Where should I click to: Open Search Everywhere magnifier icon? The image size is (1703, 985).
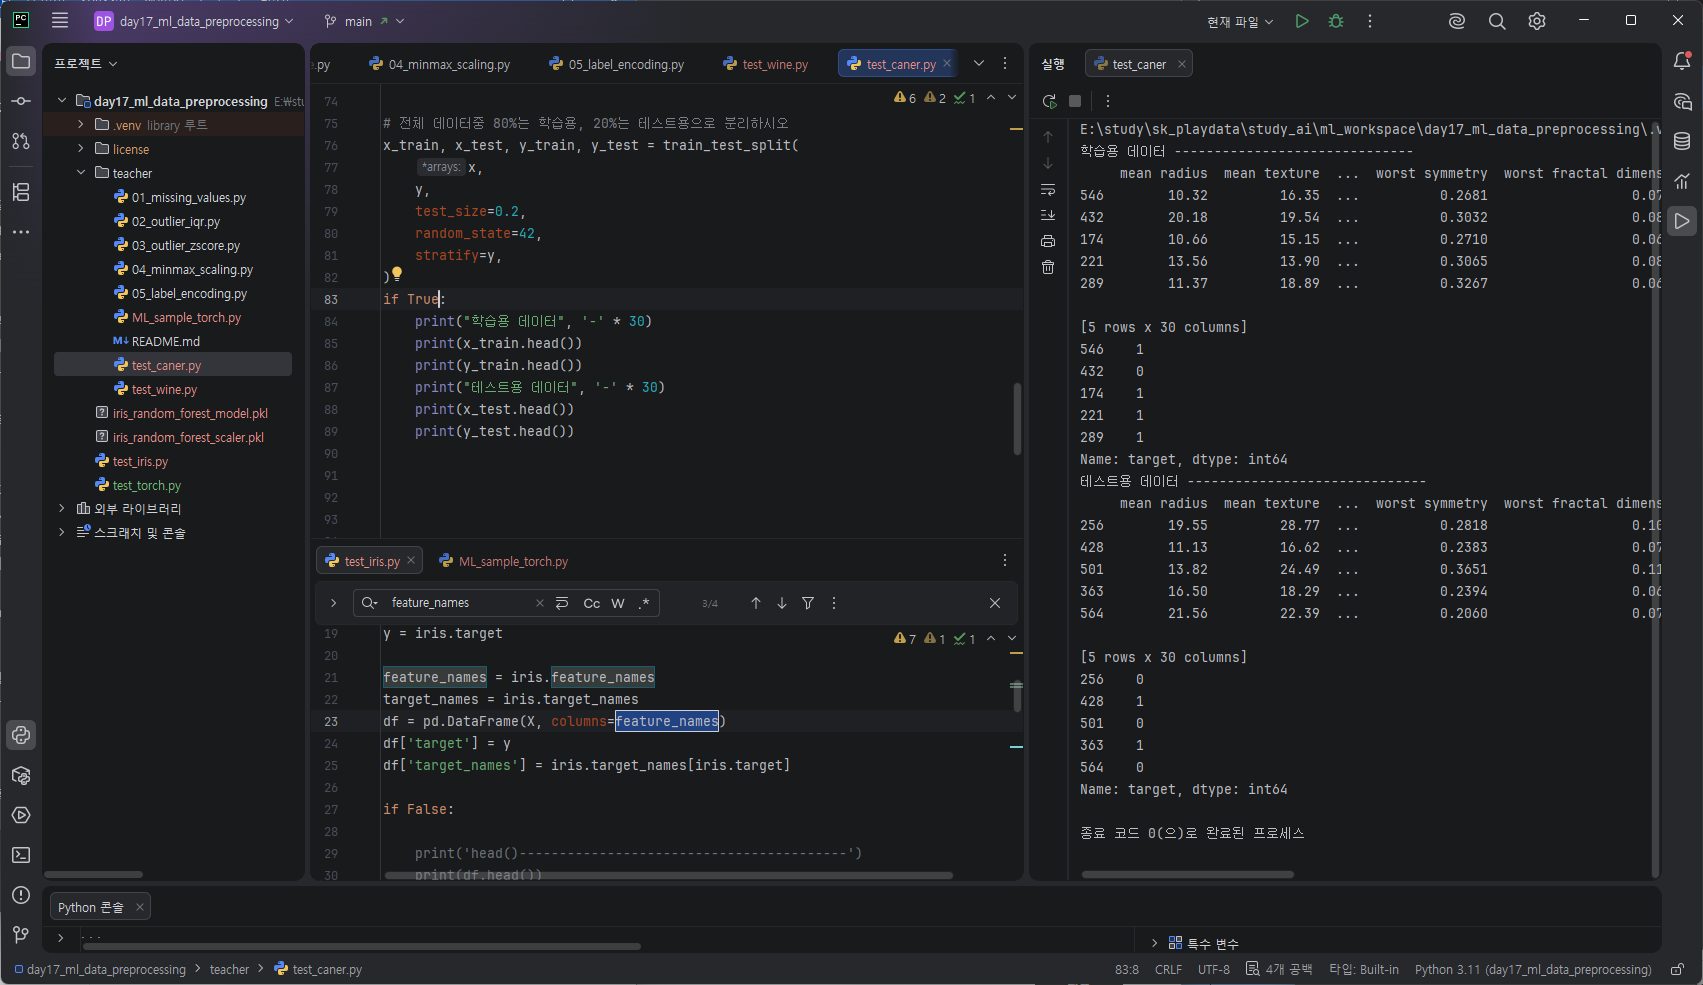pos(1497,21)
